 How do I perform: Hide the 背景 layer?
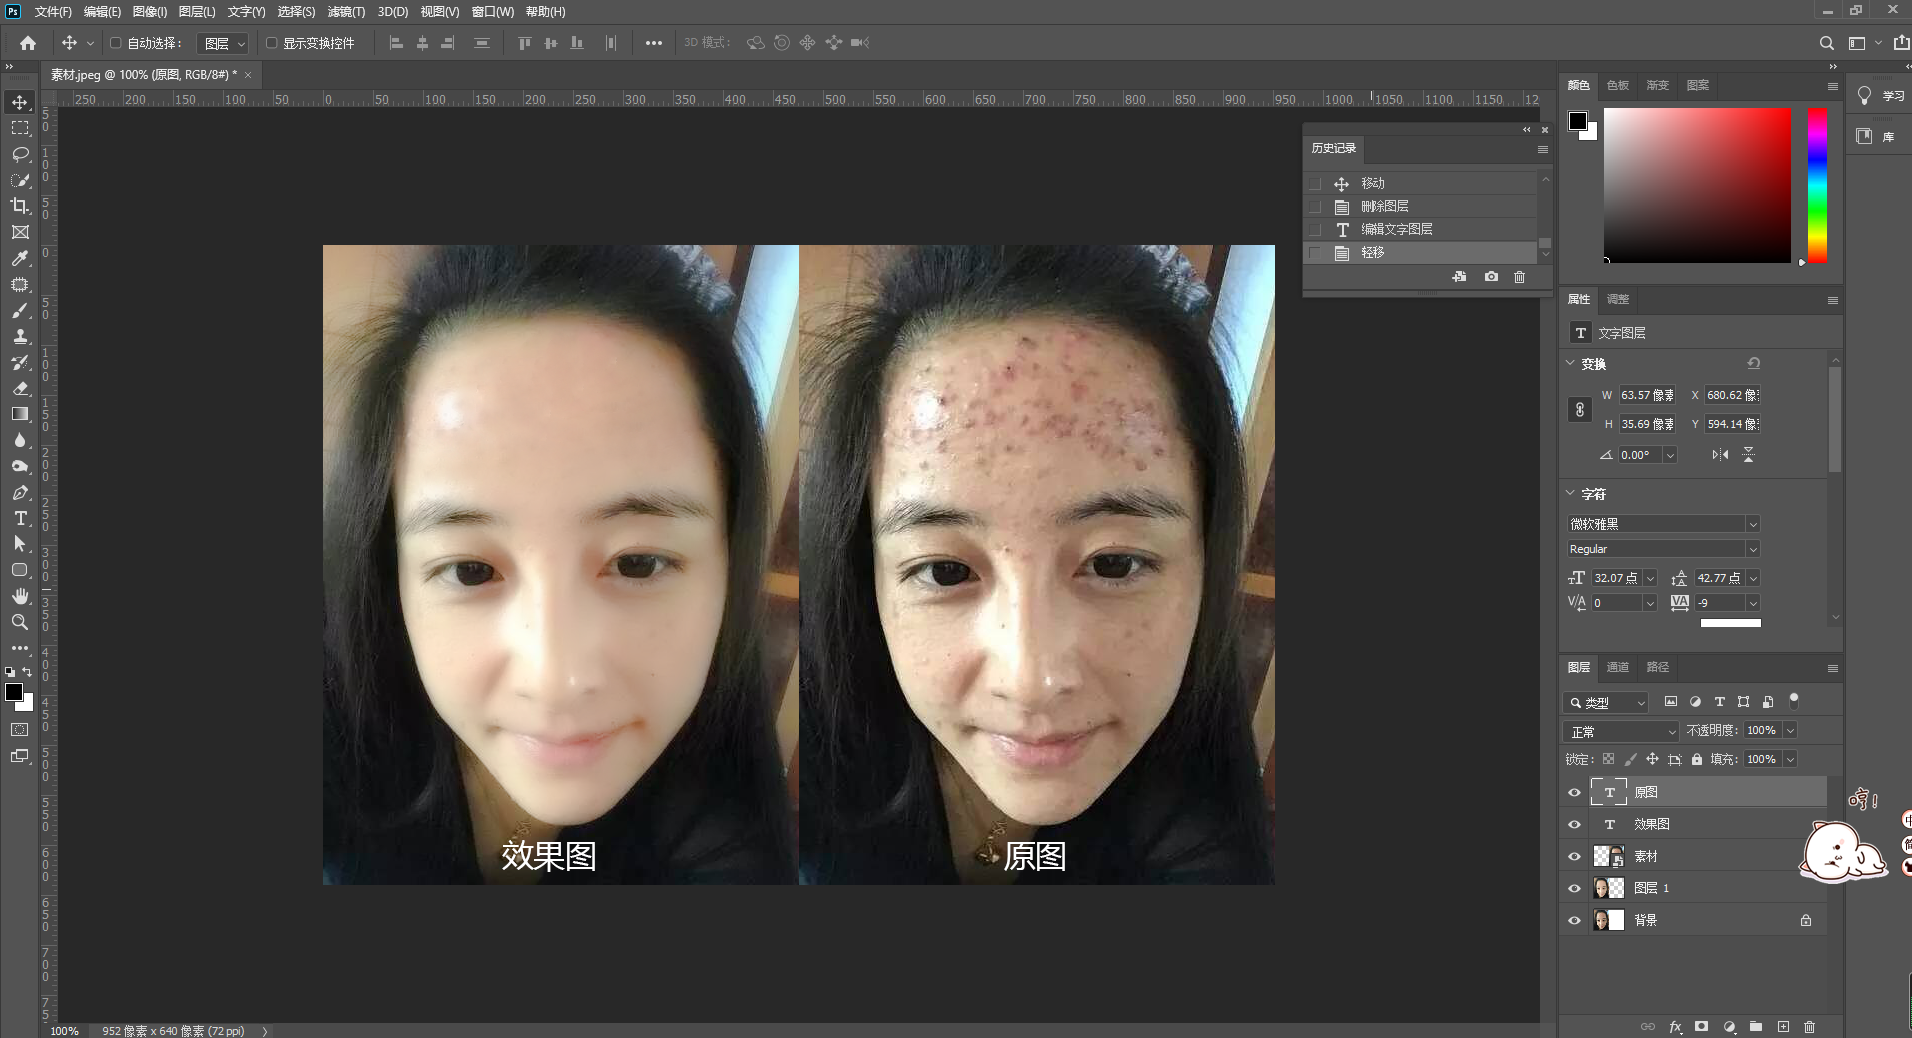(1574, 920)
